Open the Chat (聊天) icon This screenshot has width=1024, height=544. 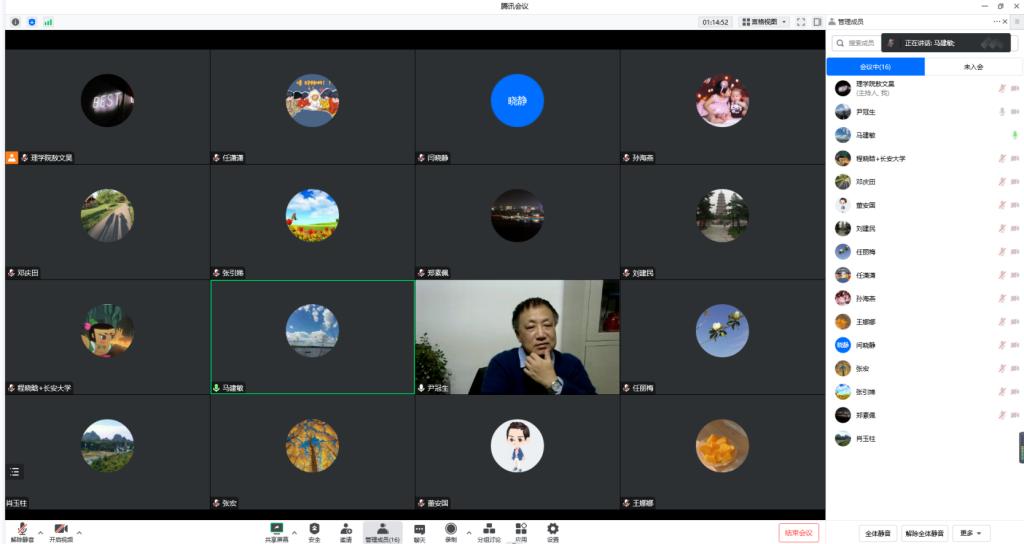pos(419,529)
